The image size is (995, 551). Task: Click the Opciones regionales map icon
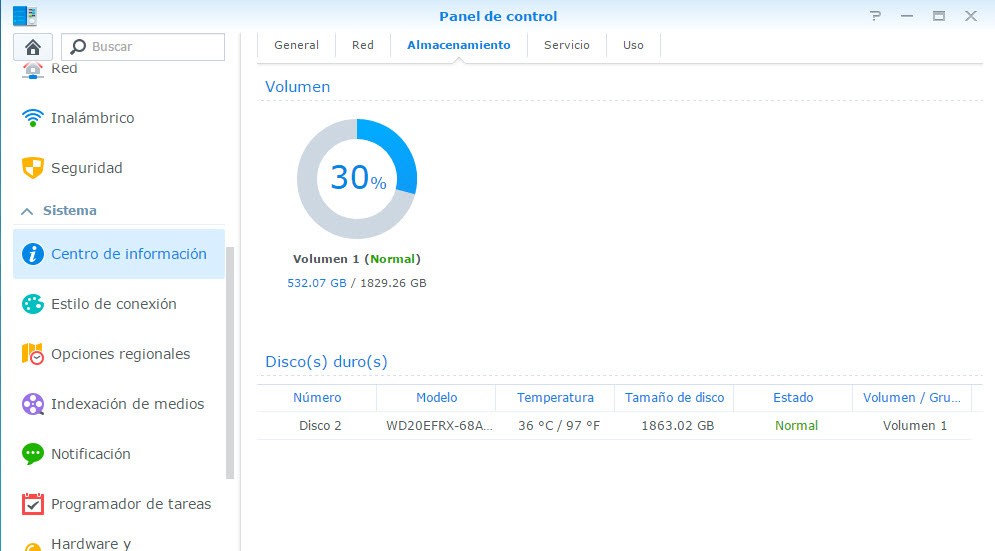click(x=33, y=354)
